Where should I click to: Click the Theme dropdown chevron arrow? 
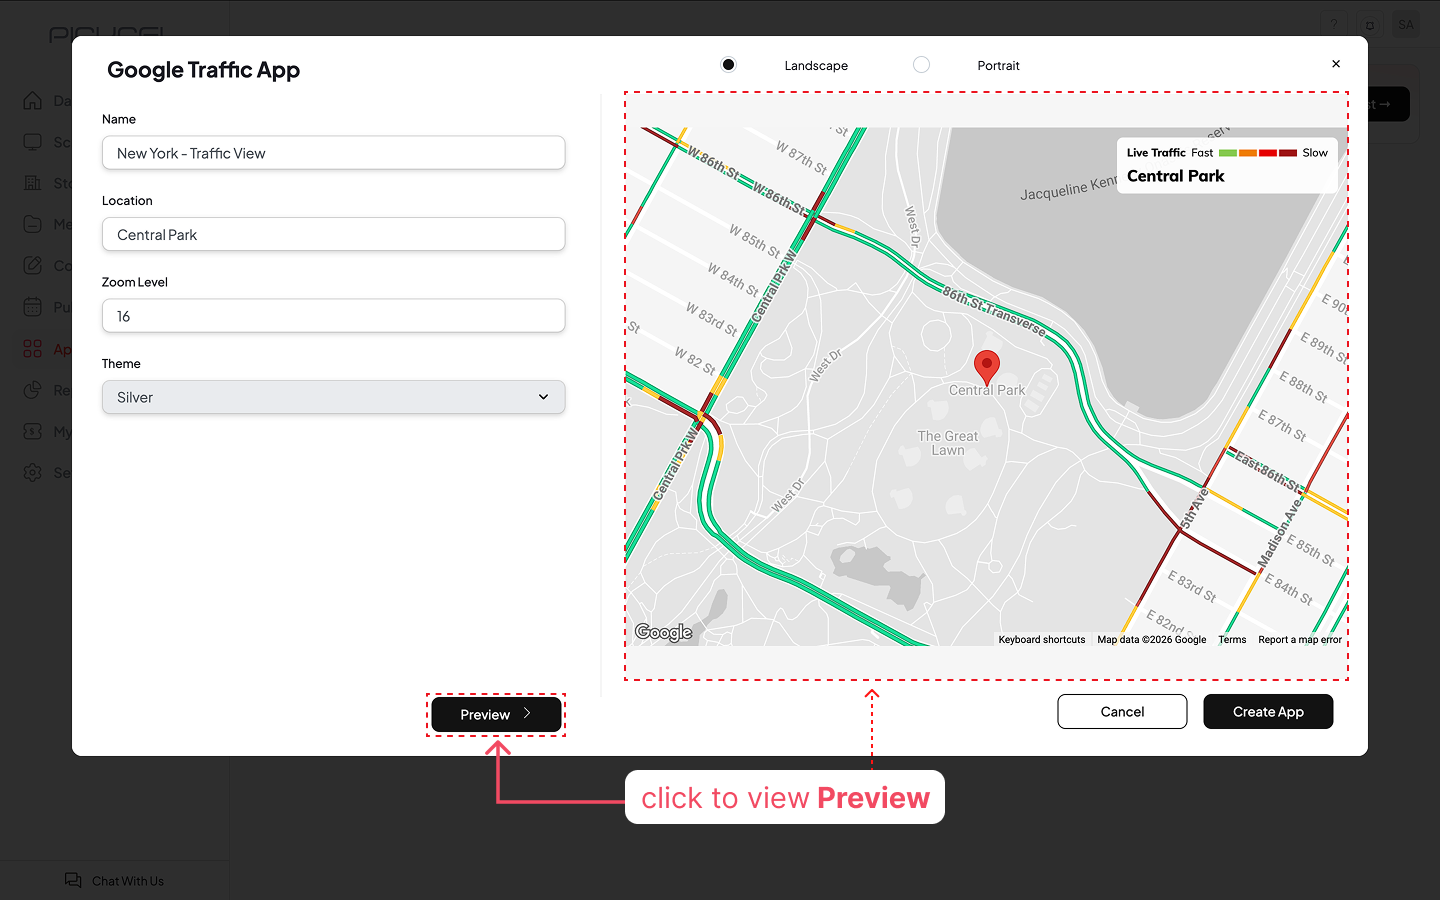pyautogui.click(x=543, y=397)
